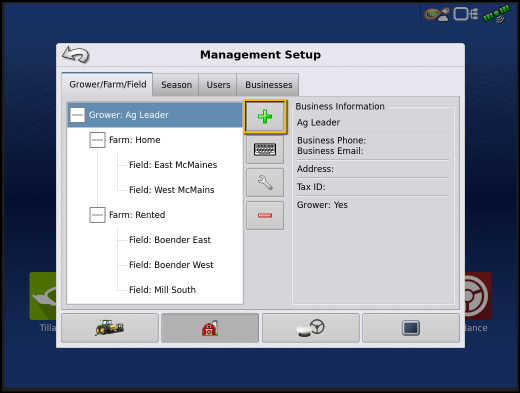Click the Management Setup title

pyautogui.click(x=260, y=55)
